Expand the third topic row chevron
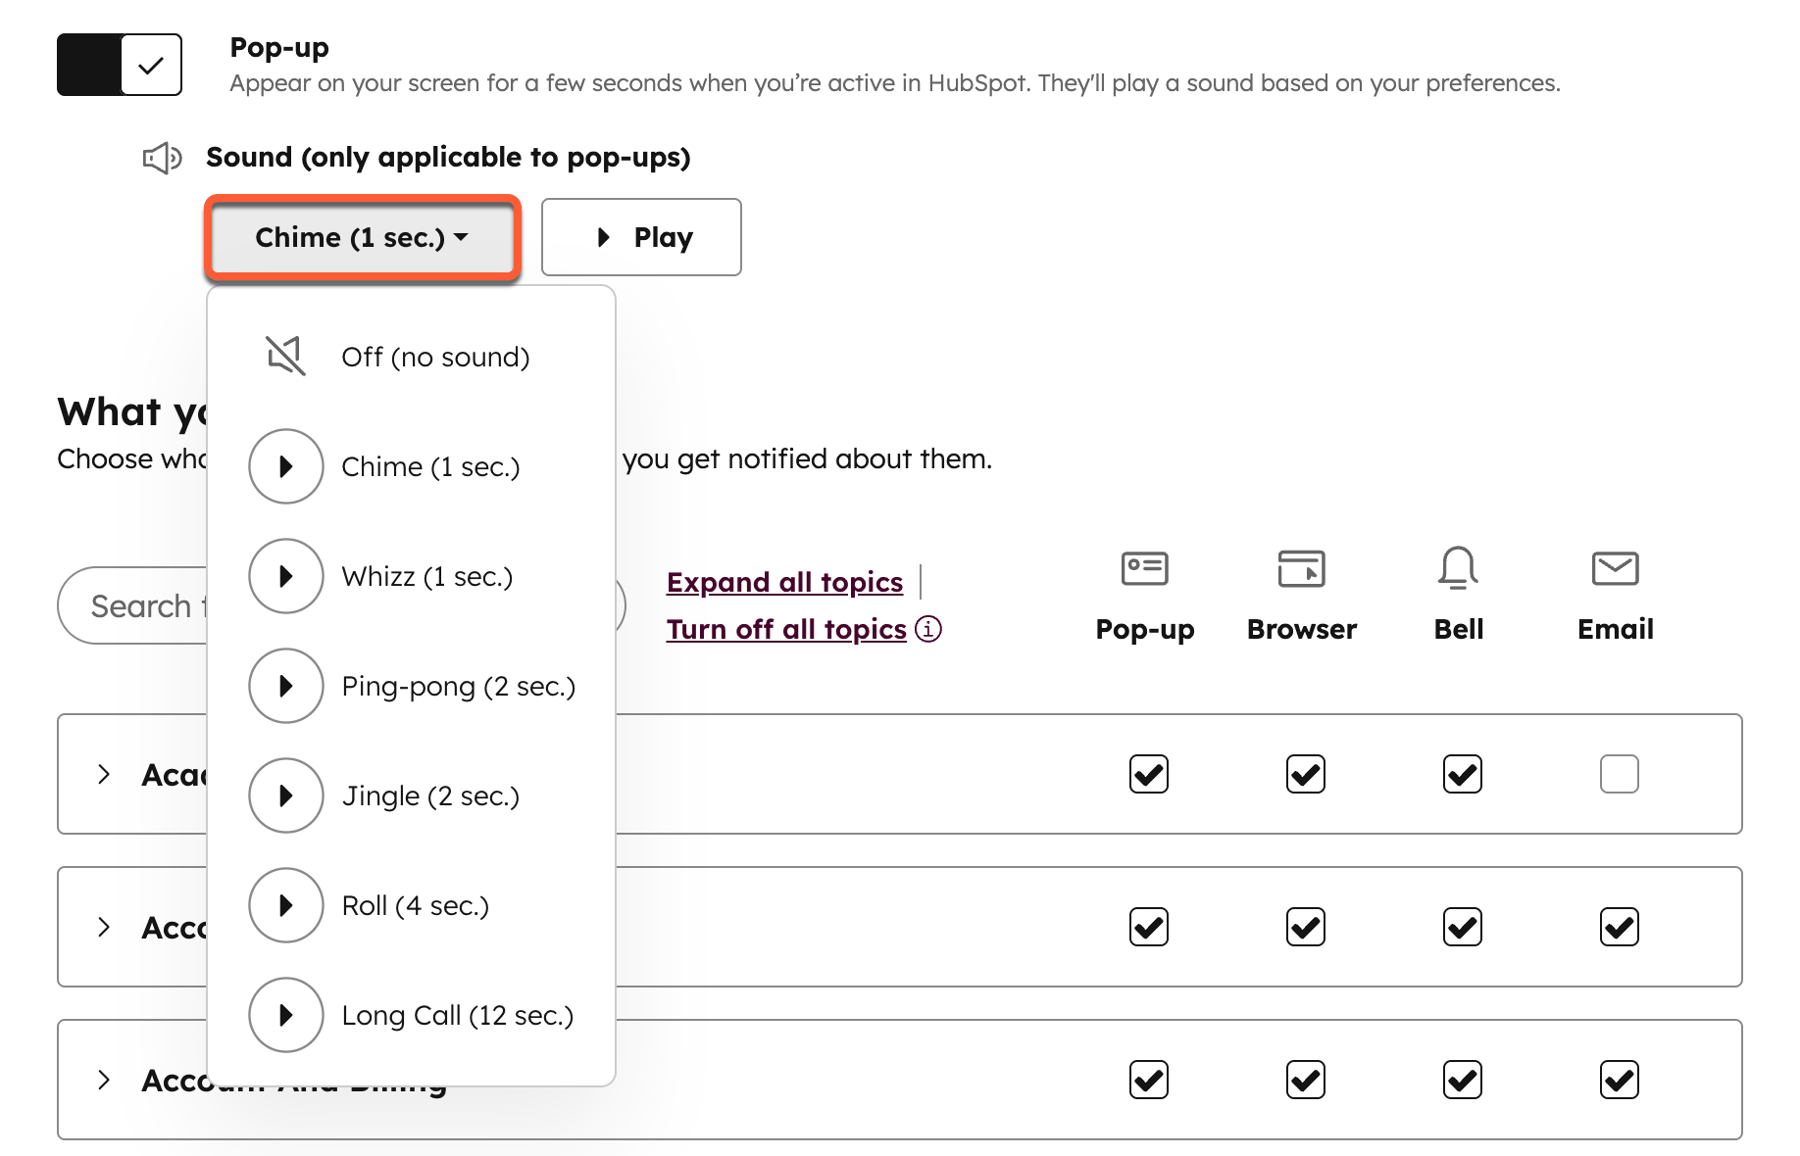 point(104,1080)
